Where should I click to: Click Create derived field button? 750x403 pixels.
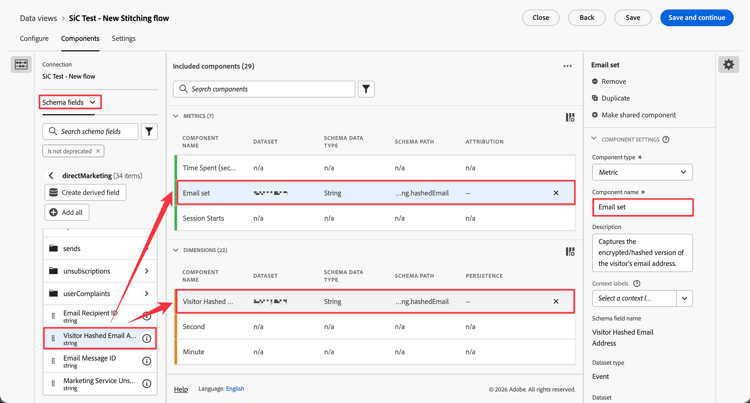click(84, 192)
